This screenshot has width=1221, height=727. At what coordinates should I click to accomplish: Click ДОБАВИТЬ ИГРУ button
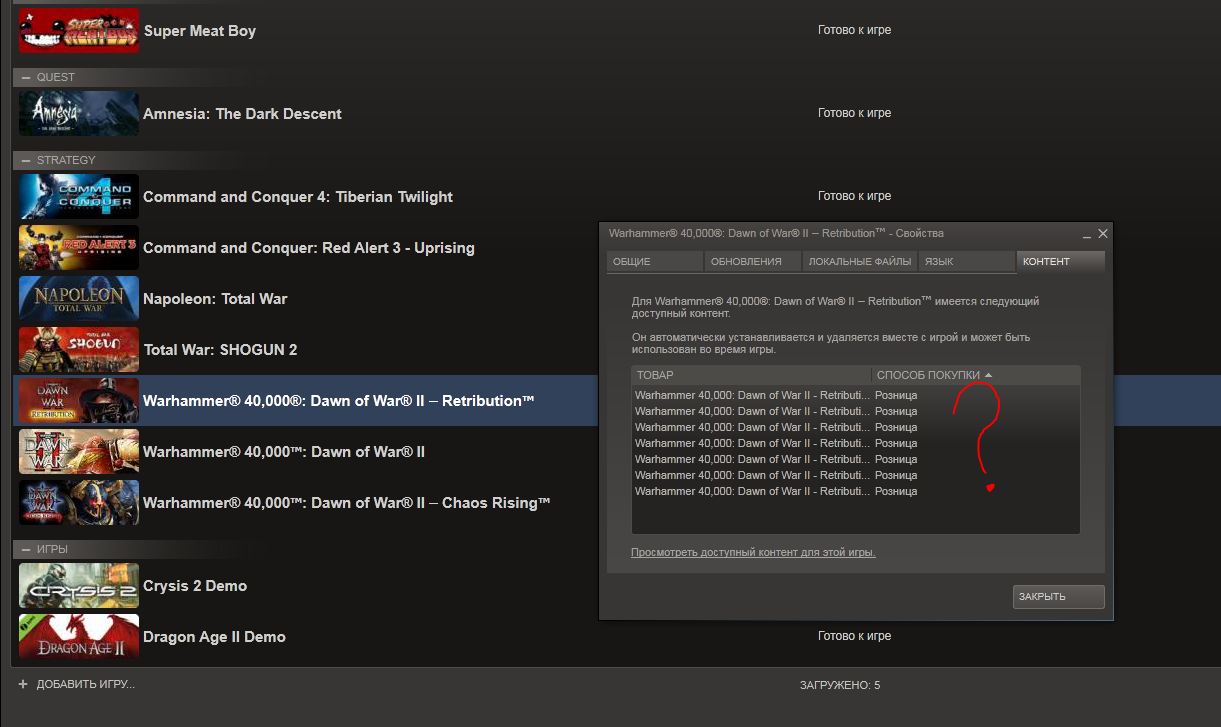tap(85, 684)
